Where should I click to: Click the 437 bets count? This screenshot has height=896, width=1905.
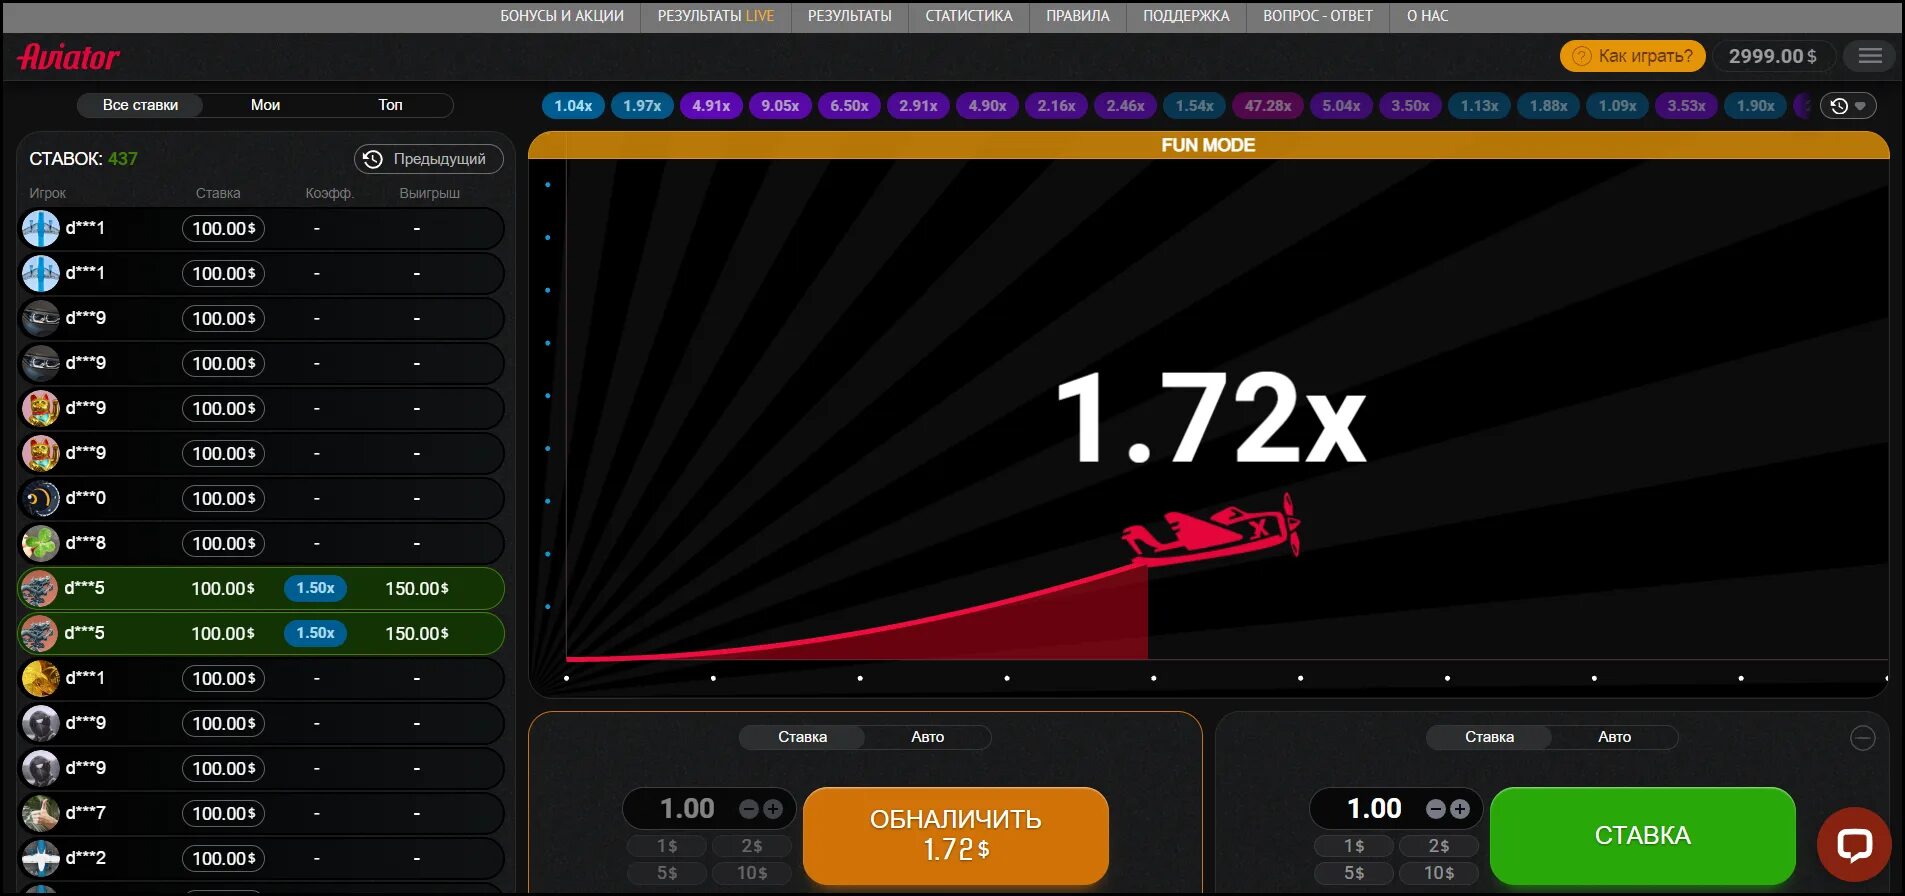point(123,159)
